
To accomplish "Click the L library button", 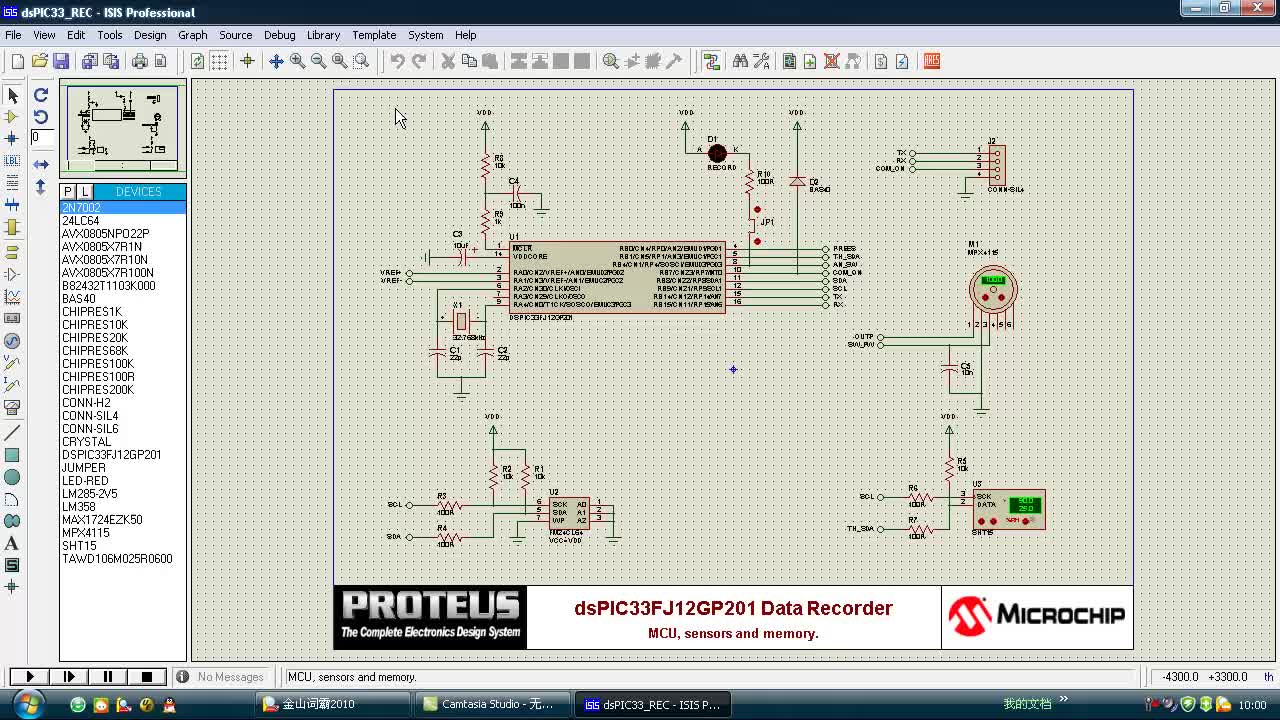I will click(85, 192).
